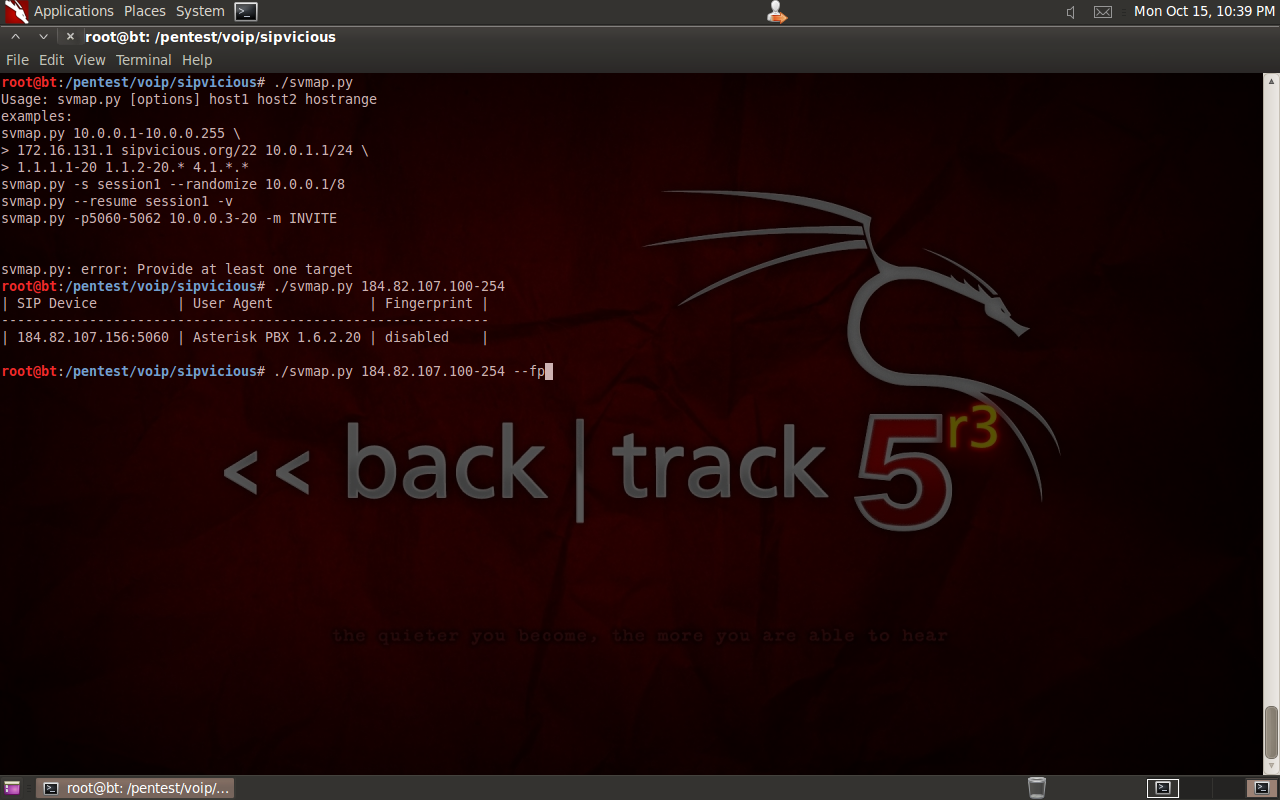
Task: Open the terminal File menu
Action: point(17,60)
